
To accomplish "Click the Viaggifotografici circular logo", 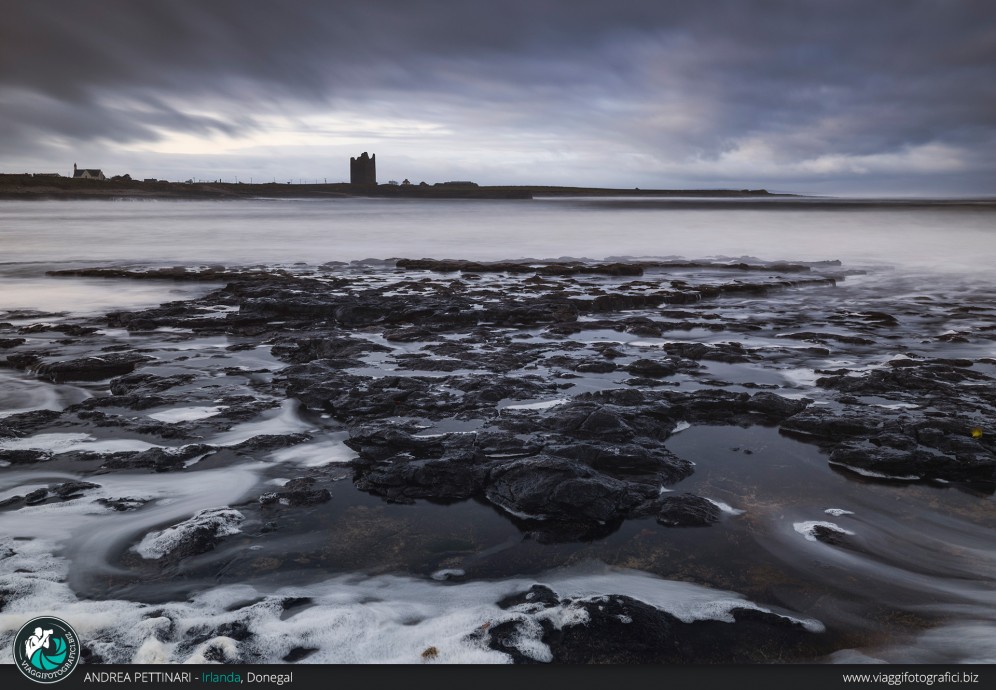I will [x=46, y=649].
